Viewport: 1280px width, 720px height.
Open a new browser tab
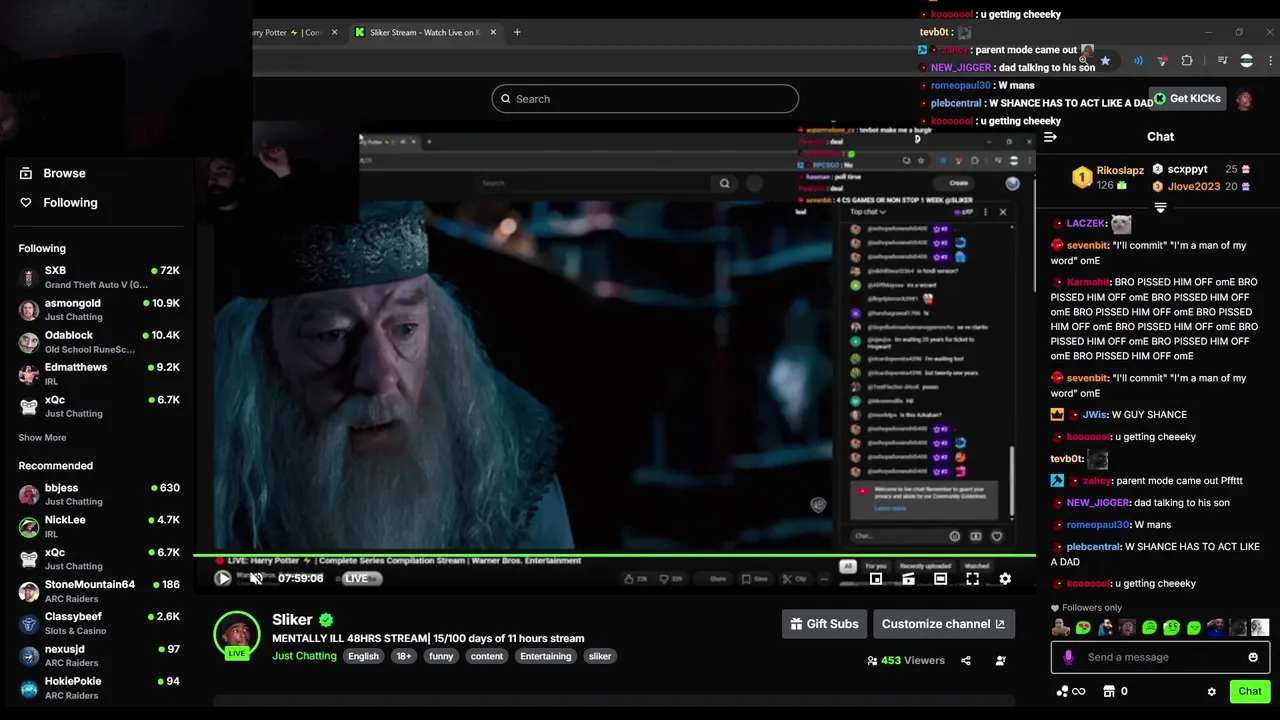tap(517, 32)
